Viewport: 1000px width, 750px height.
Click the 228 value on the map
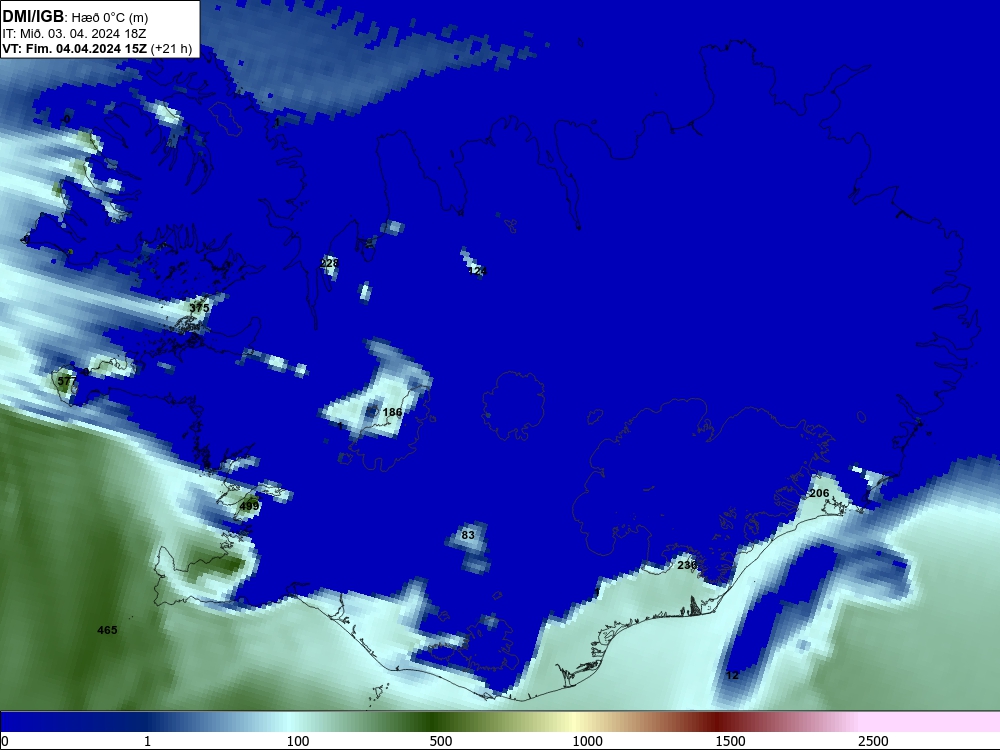tap(329, 263)
